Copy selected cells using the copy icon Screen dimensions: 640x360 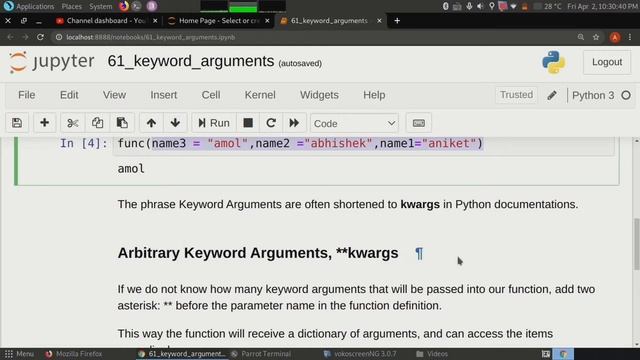coord(97,123)
